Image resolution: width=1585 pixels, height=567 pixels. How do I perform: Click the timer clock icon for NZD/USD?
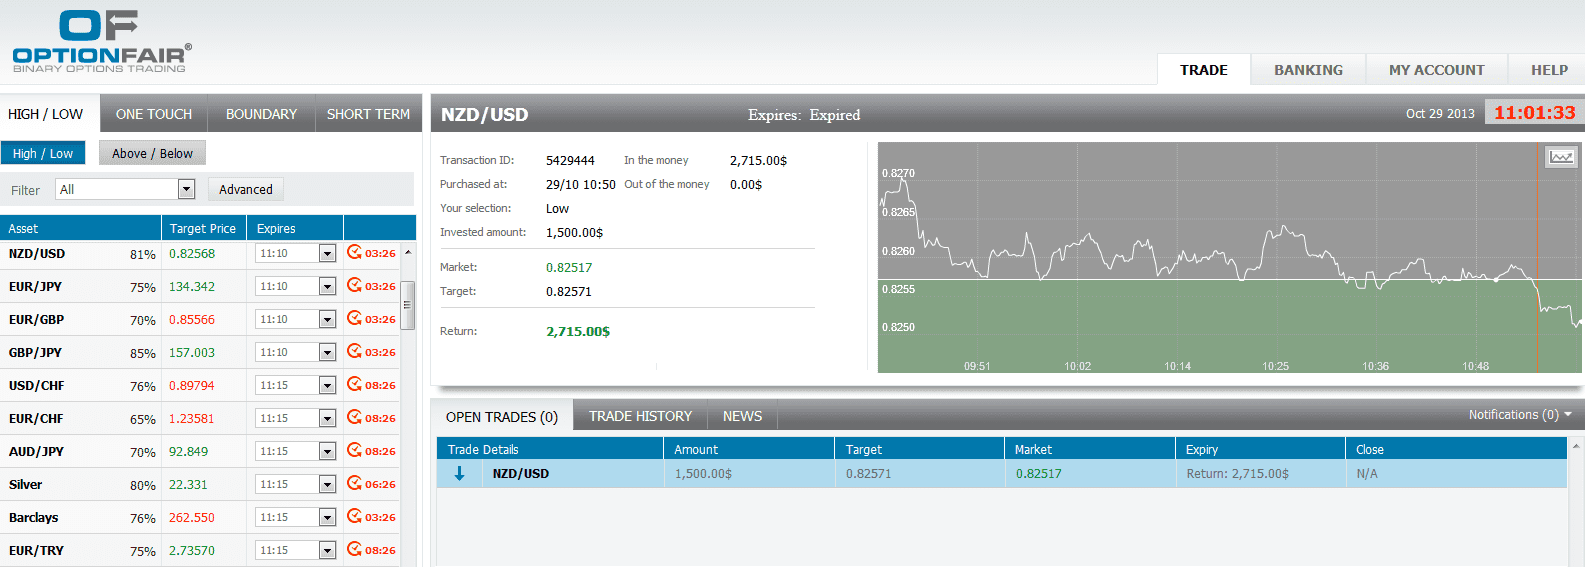(x=354, y=252)
